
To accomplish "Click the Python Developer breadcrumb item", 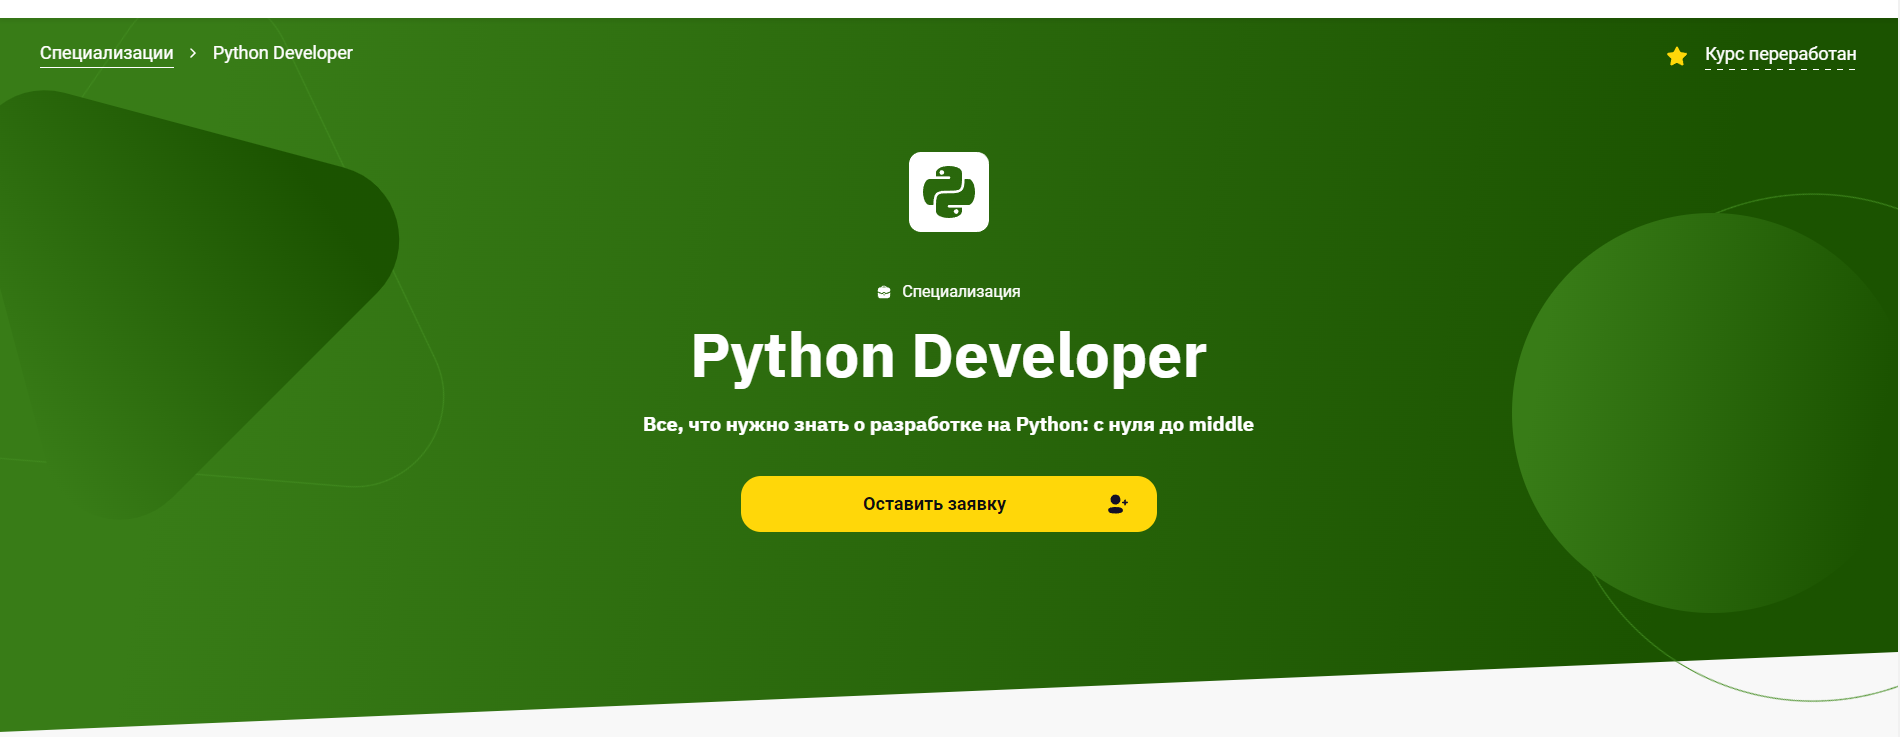I will pyautogui.click(x=283, y=53).
